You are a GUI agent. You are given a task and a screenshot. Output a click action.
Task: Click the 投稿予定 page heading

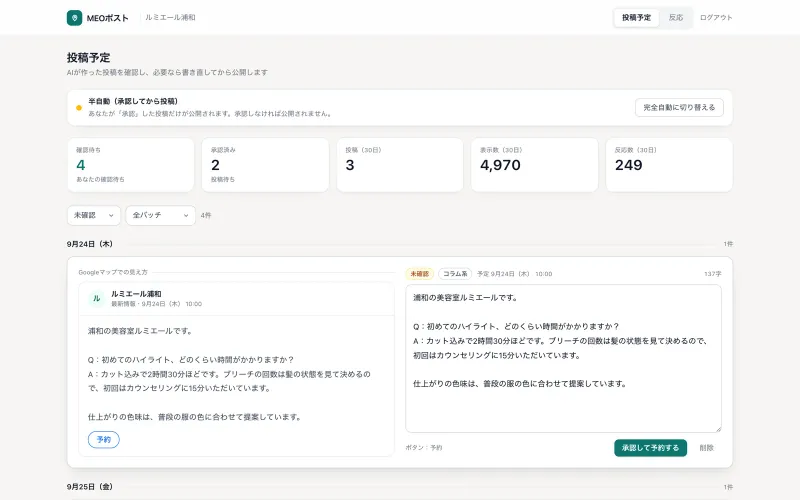click(x=88, y=58)
